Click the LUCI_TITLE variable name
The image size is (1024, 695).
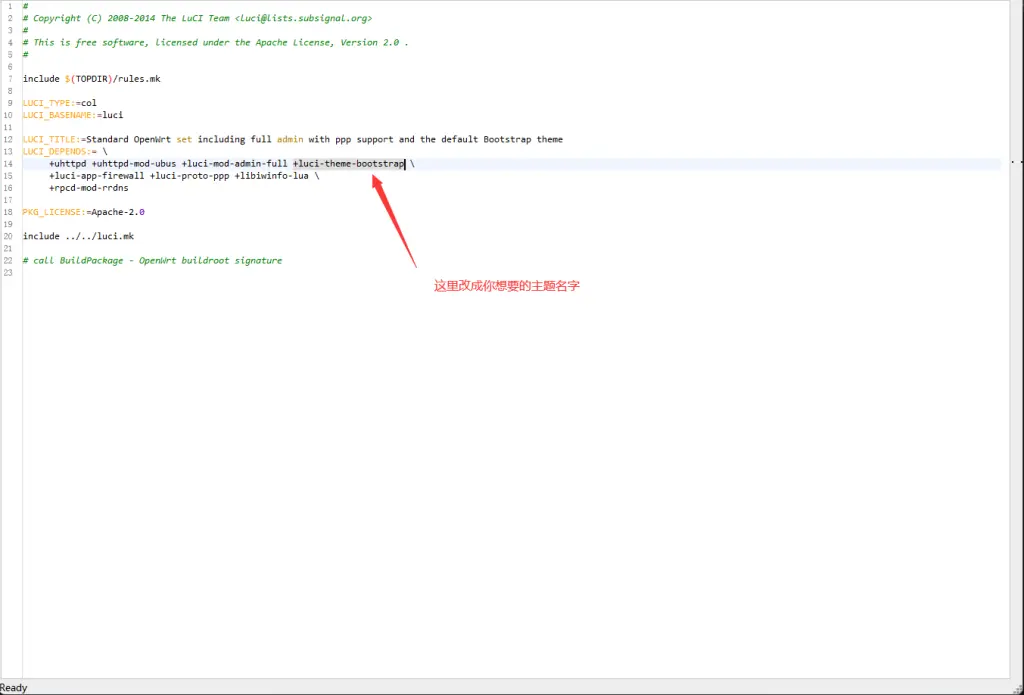(x=49, y=139)
